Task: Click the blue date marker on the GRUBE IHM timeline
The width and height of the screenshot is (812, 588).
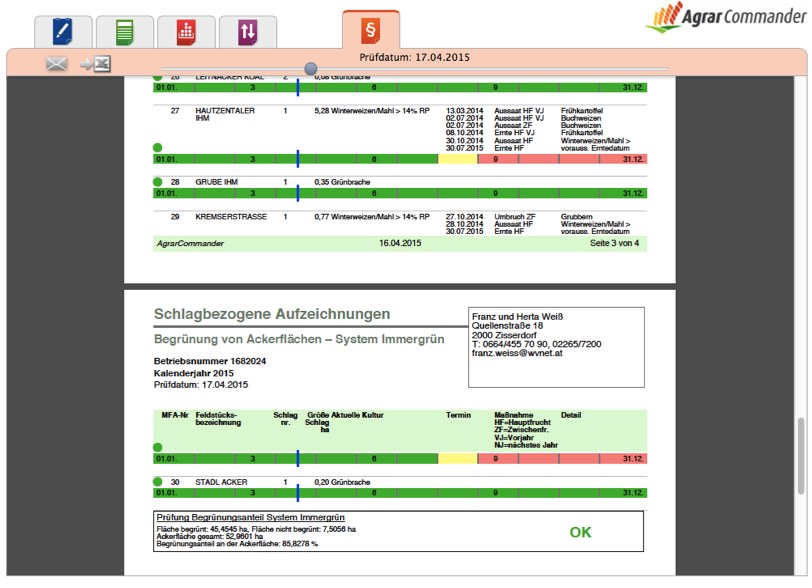Action: click(x=298, y=193)
